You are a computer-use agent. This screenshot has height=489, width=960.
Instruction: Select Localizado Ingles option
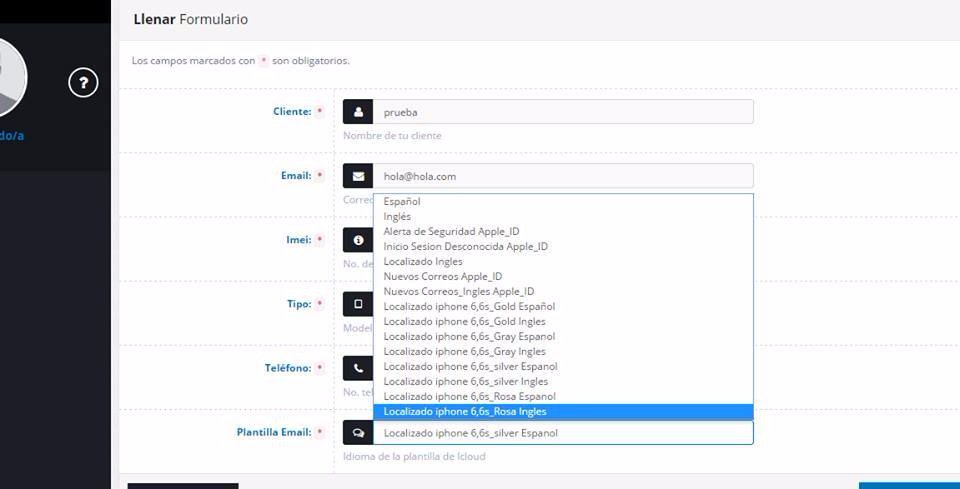click(x=563, y=261)
